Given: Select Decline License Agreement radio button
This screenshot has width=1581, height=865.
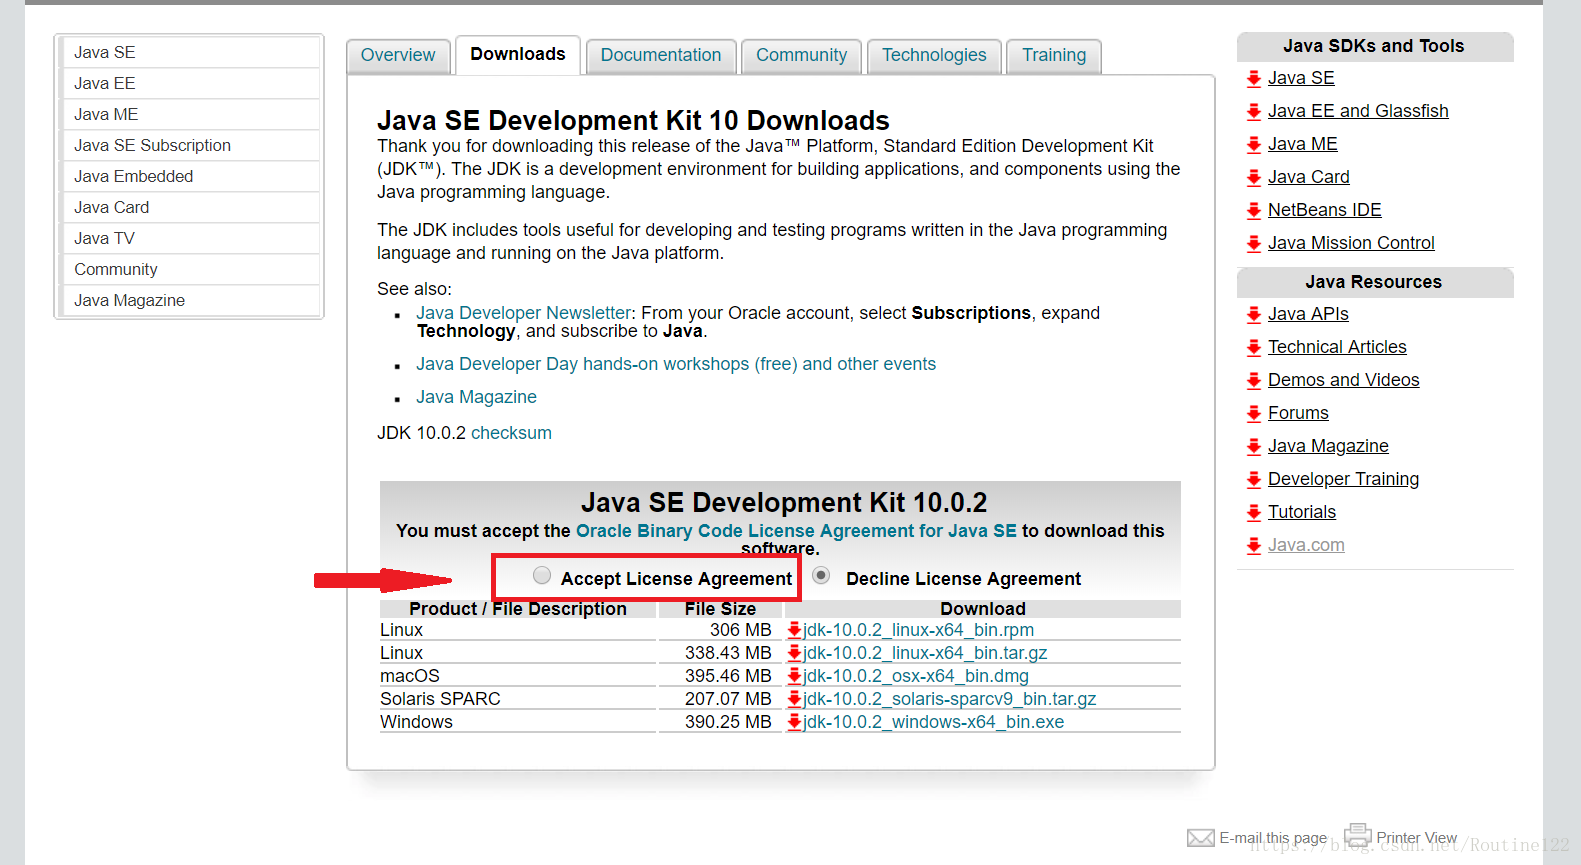Looking at the screenshot, I should click(821, 575).
